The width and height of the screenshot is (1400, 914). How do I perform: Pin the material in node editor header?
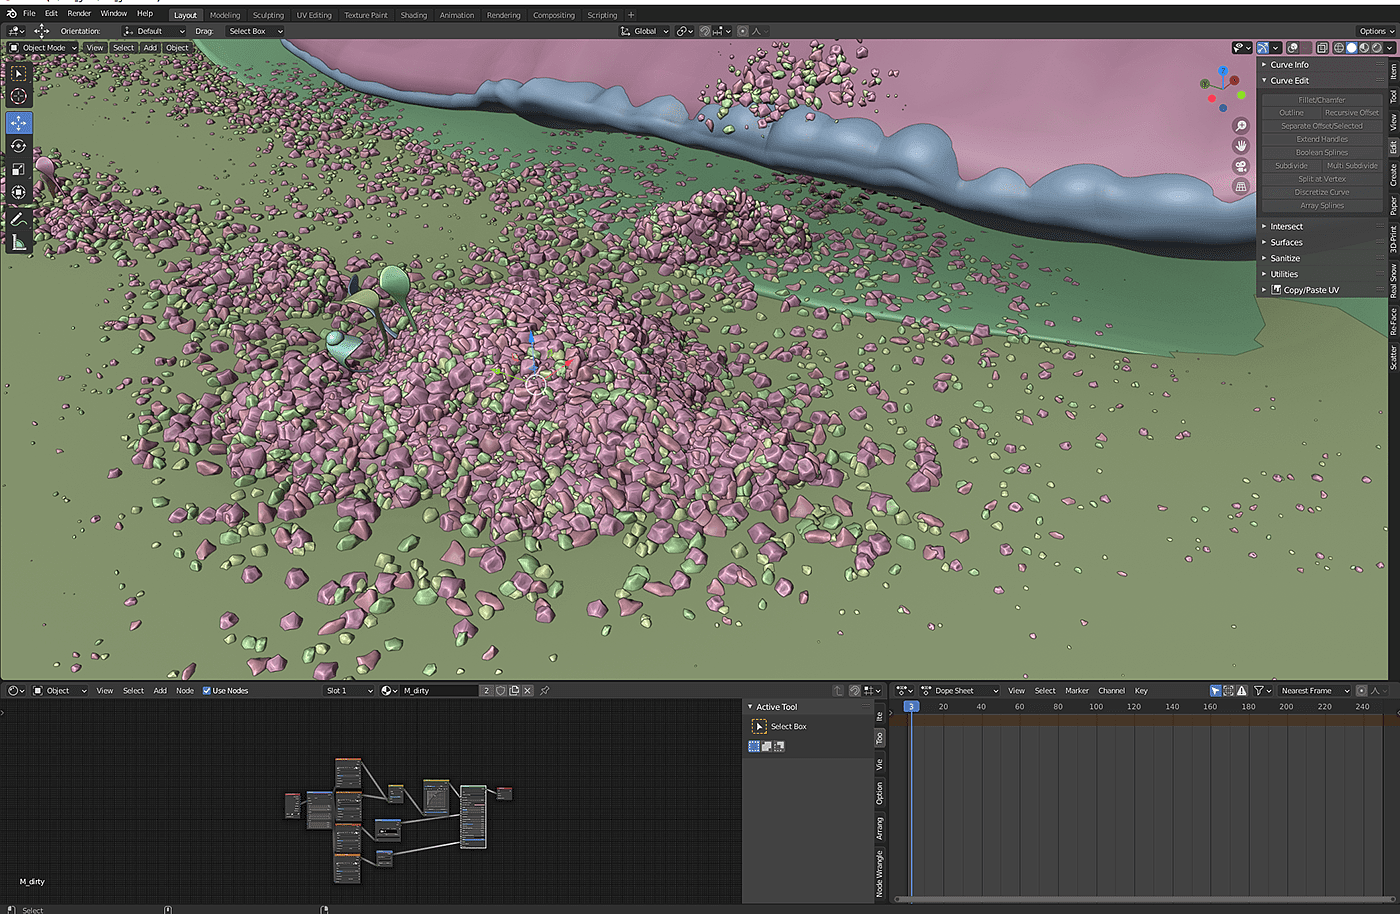point(545,691)
